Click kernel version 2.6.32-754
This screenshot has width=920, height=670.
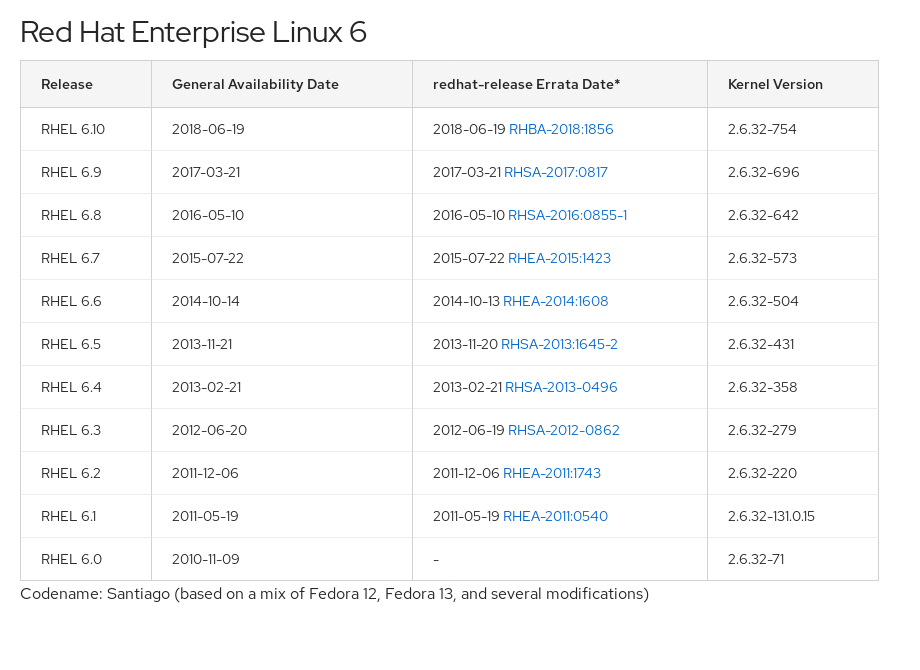tap(762, 129)
